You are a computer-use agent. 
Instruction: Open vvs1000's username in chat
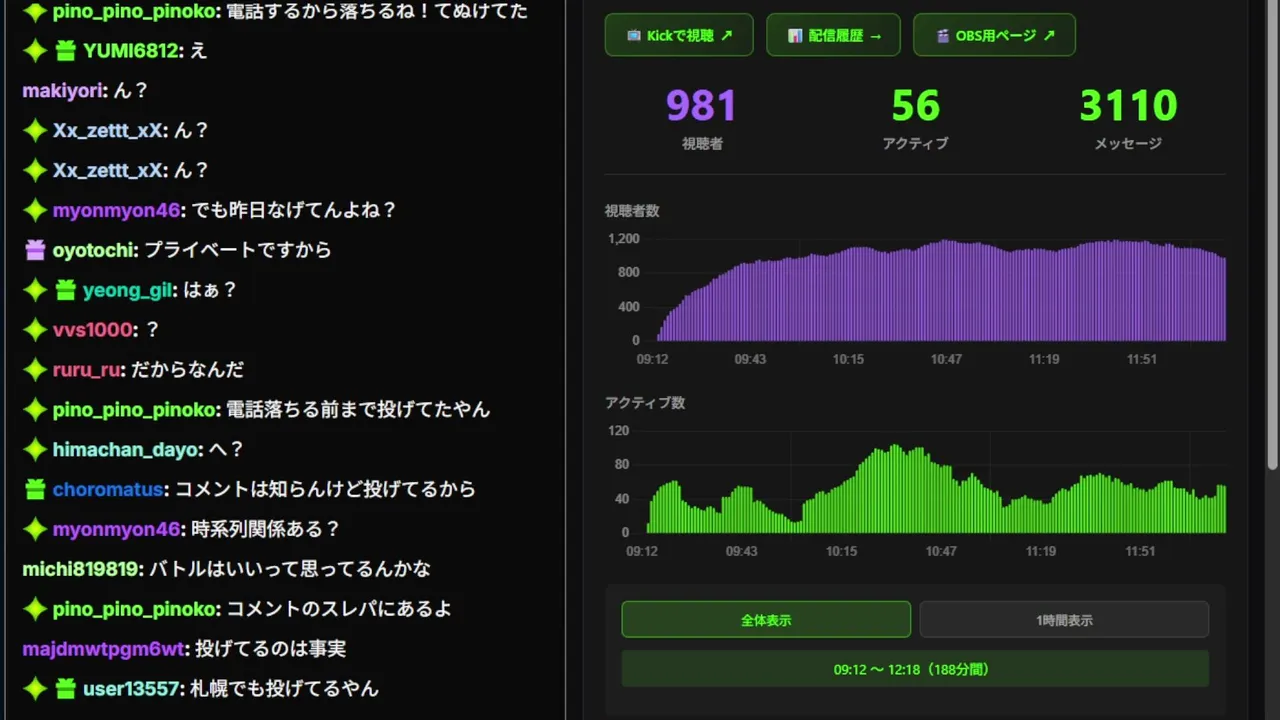(x=92, y=330)
